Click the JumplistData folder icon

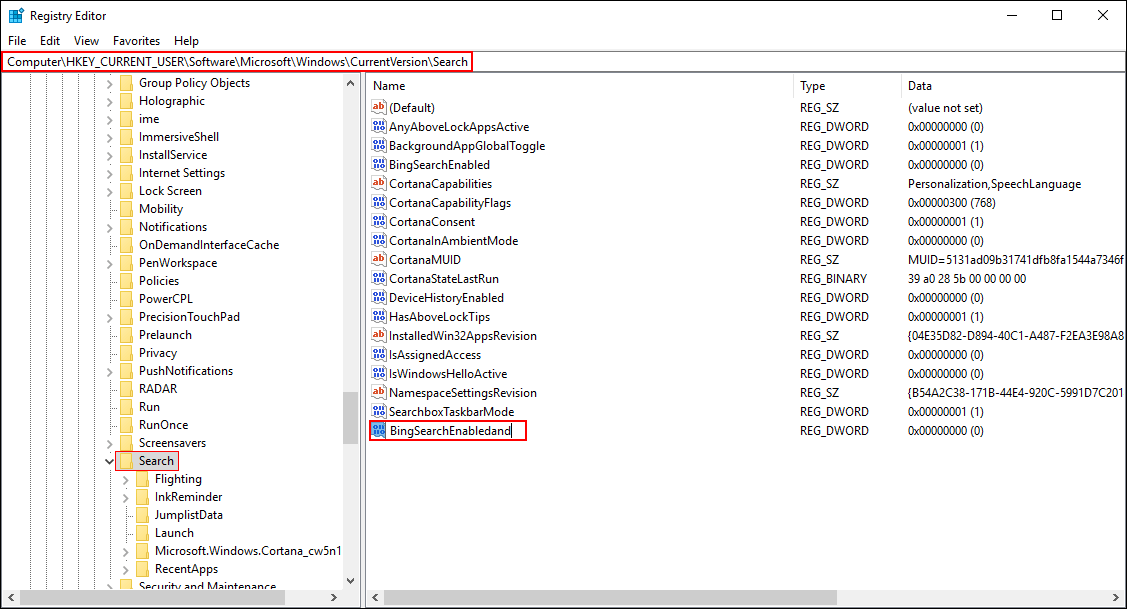point(142,515)
